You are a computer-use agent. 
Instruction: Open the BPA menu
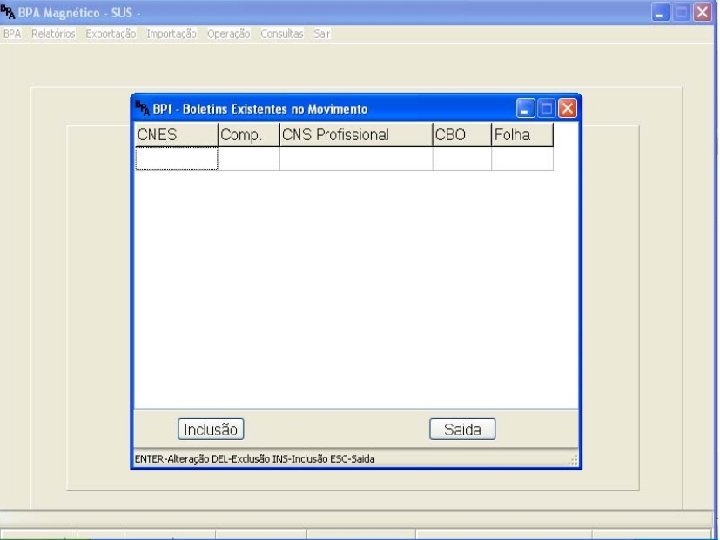[x=12, y=34]
